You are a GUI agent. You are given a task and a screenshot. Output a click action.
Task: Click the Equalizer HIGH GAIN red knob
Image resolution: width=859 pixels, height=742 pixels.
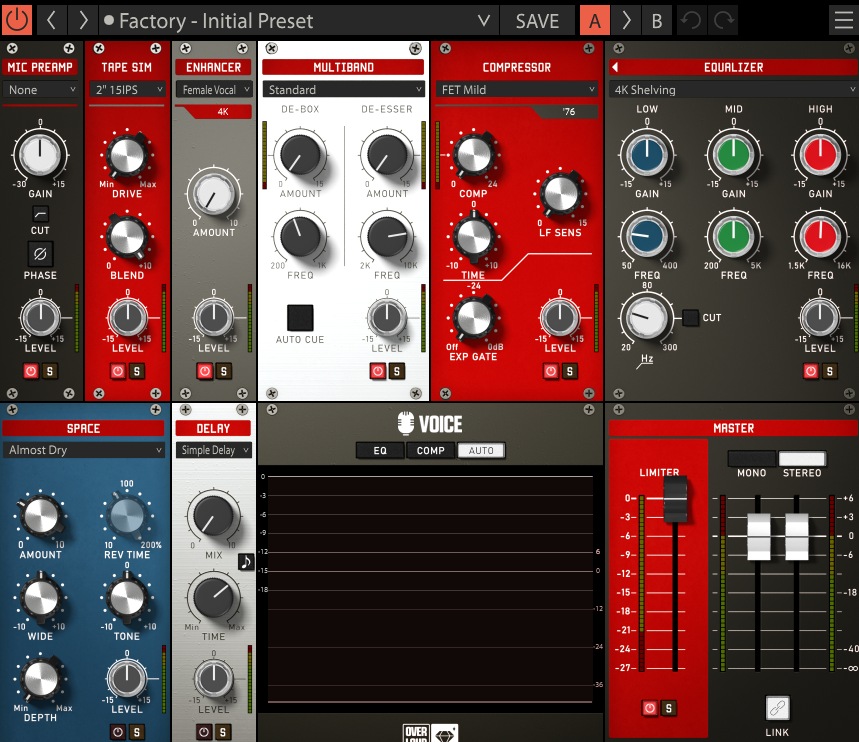pyautogui.click(x=820, y=155)
